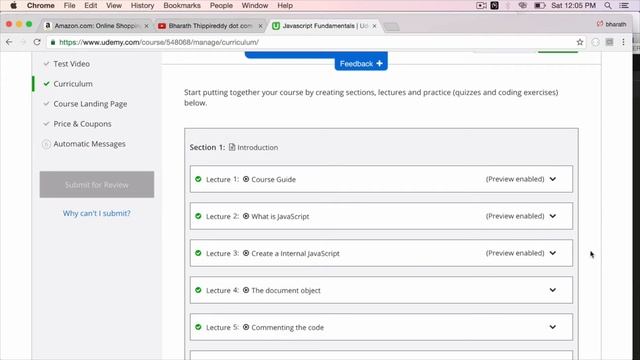The height and width of the screenshot is (360, 640).
Task: Click green check icon of Lecture 4
Action: pyautogui.click(x=198, y=290)
